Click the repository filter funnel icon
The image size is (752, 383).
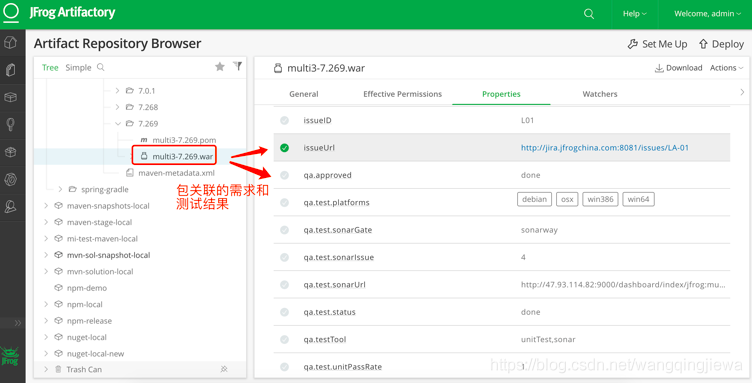237,66
